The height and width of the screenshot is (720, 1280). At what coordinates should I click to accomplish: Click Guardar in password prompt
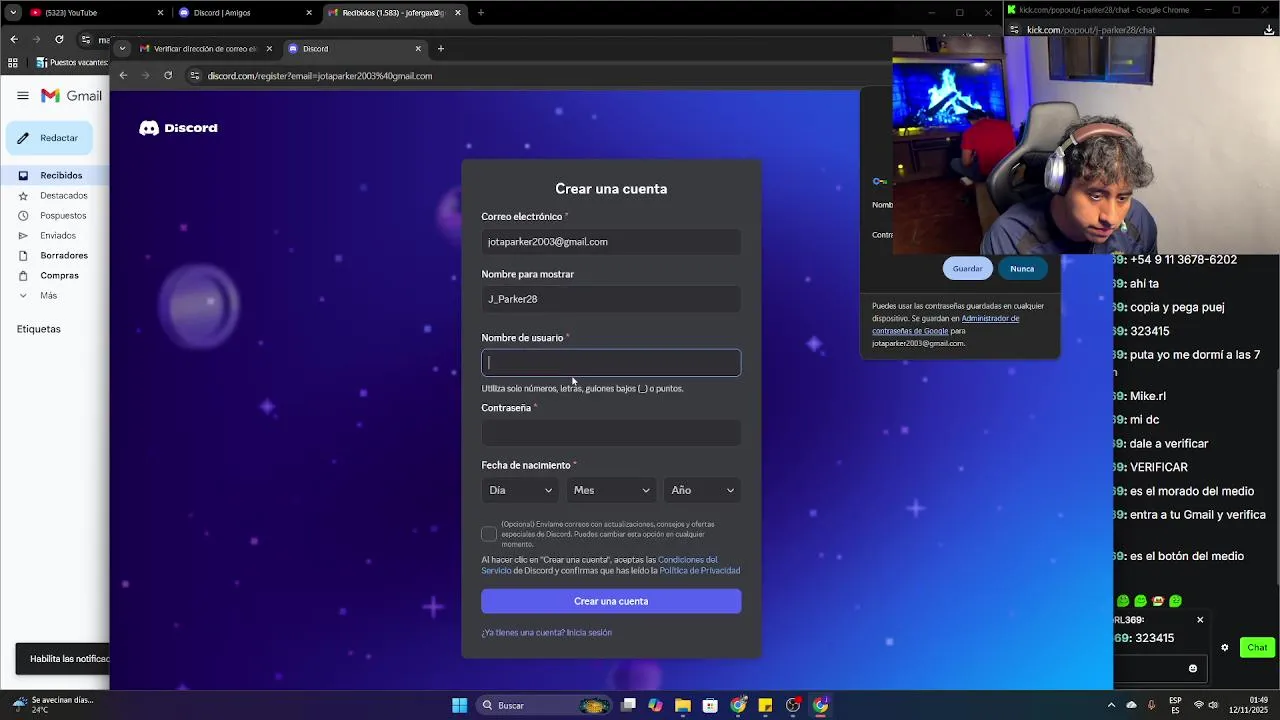967,268
